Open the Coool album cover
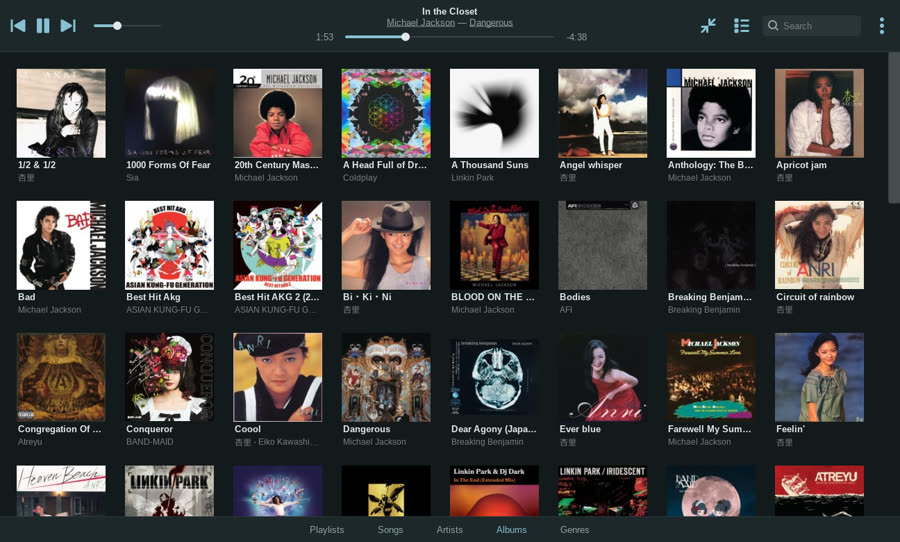Viewport: 900px width, 542px height. point(278,377)
